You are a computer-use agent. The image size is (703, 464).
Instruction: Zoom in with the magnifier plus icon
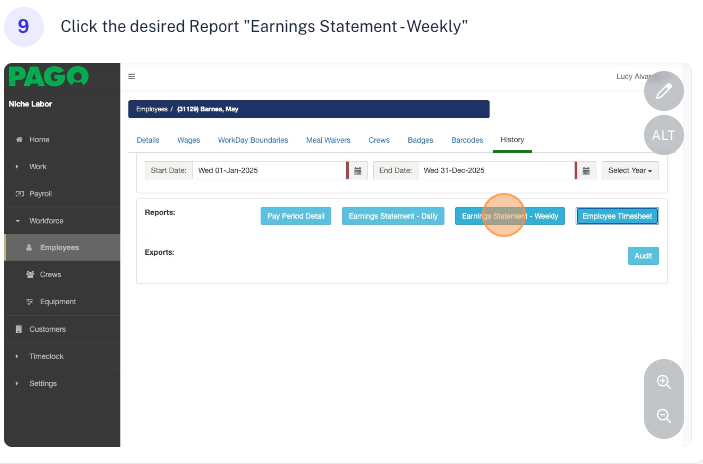tap(664, 381)
